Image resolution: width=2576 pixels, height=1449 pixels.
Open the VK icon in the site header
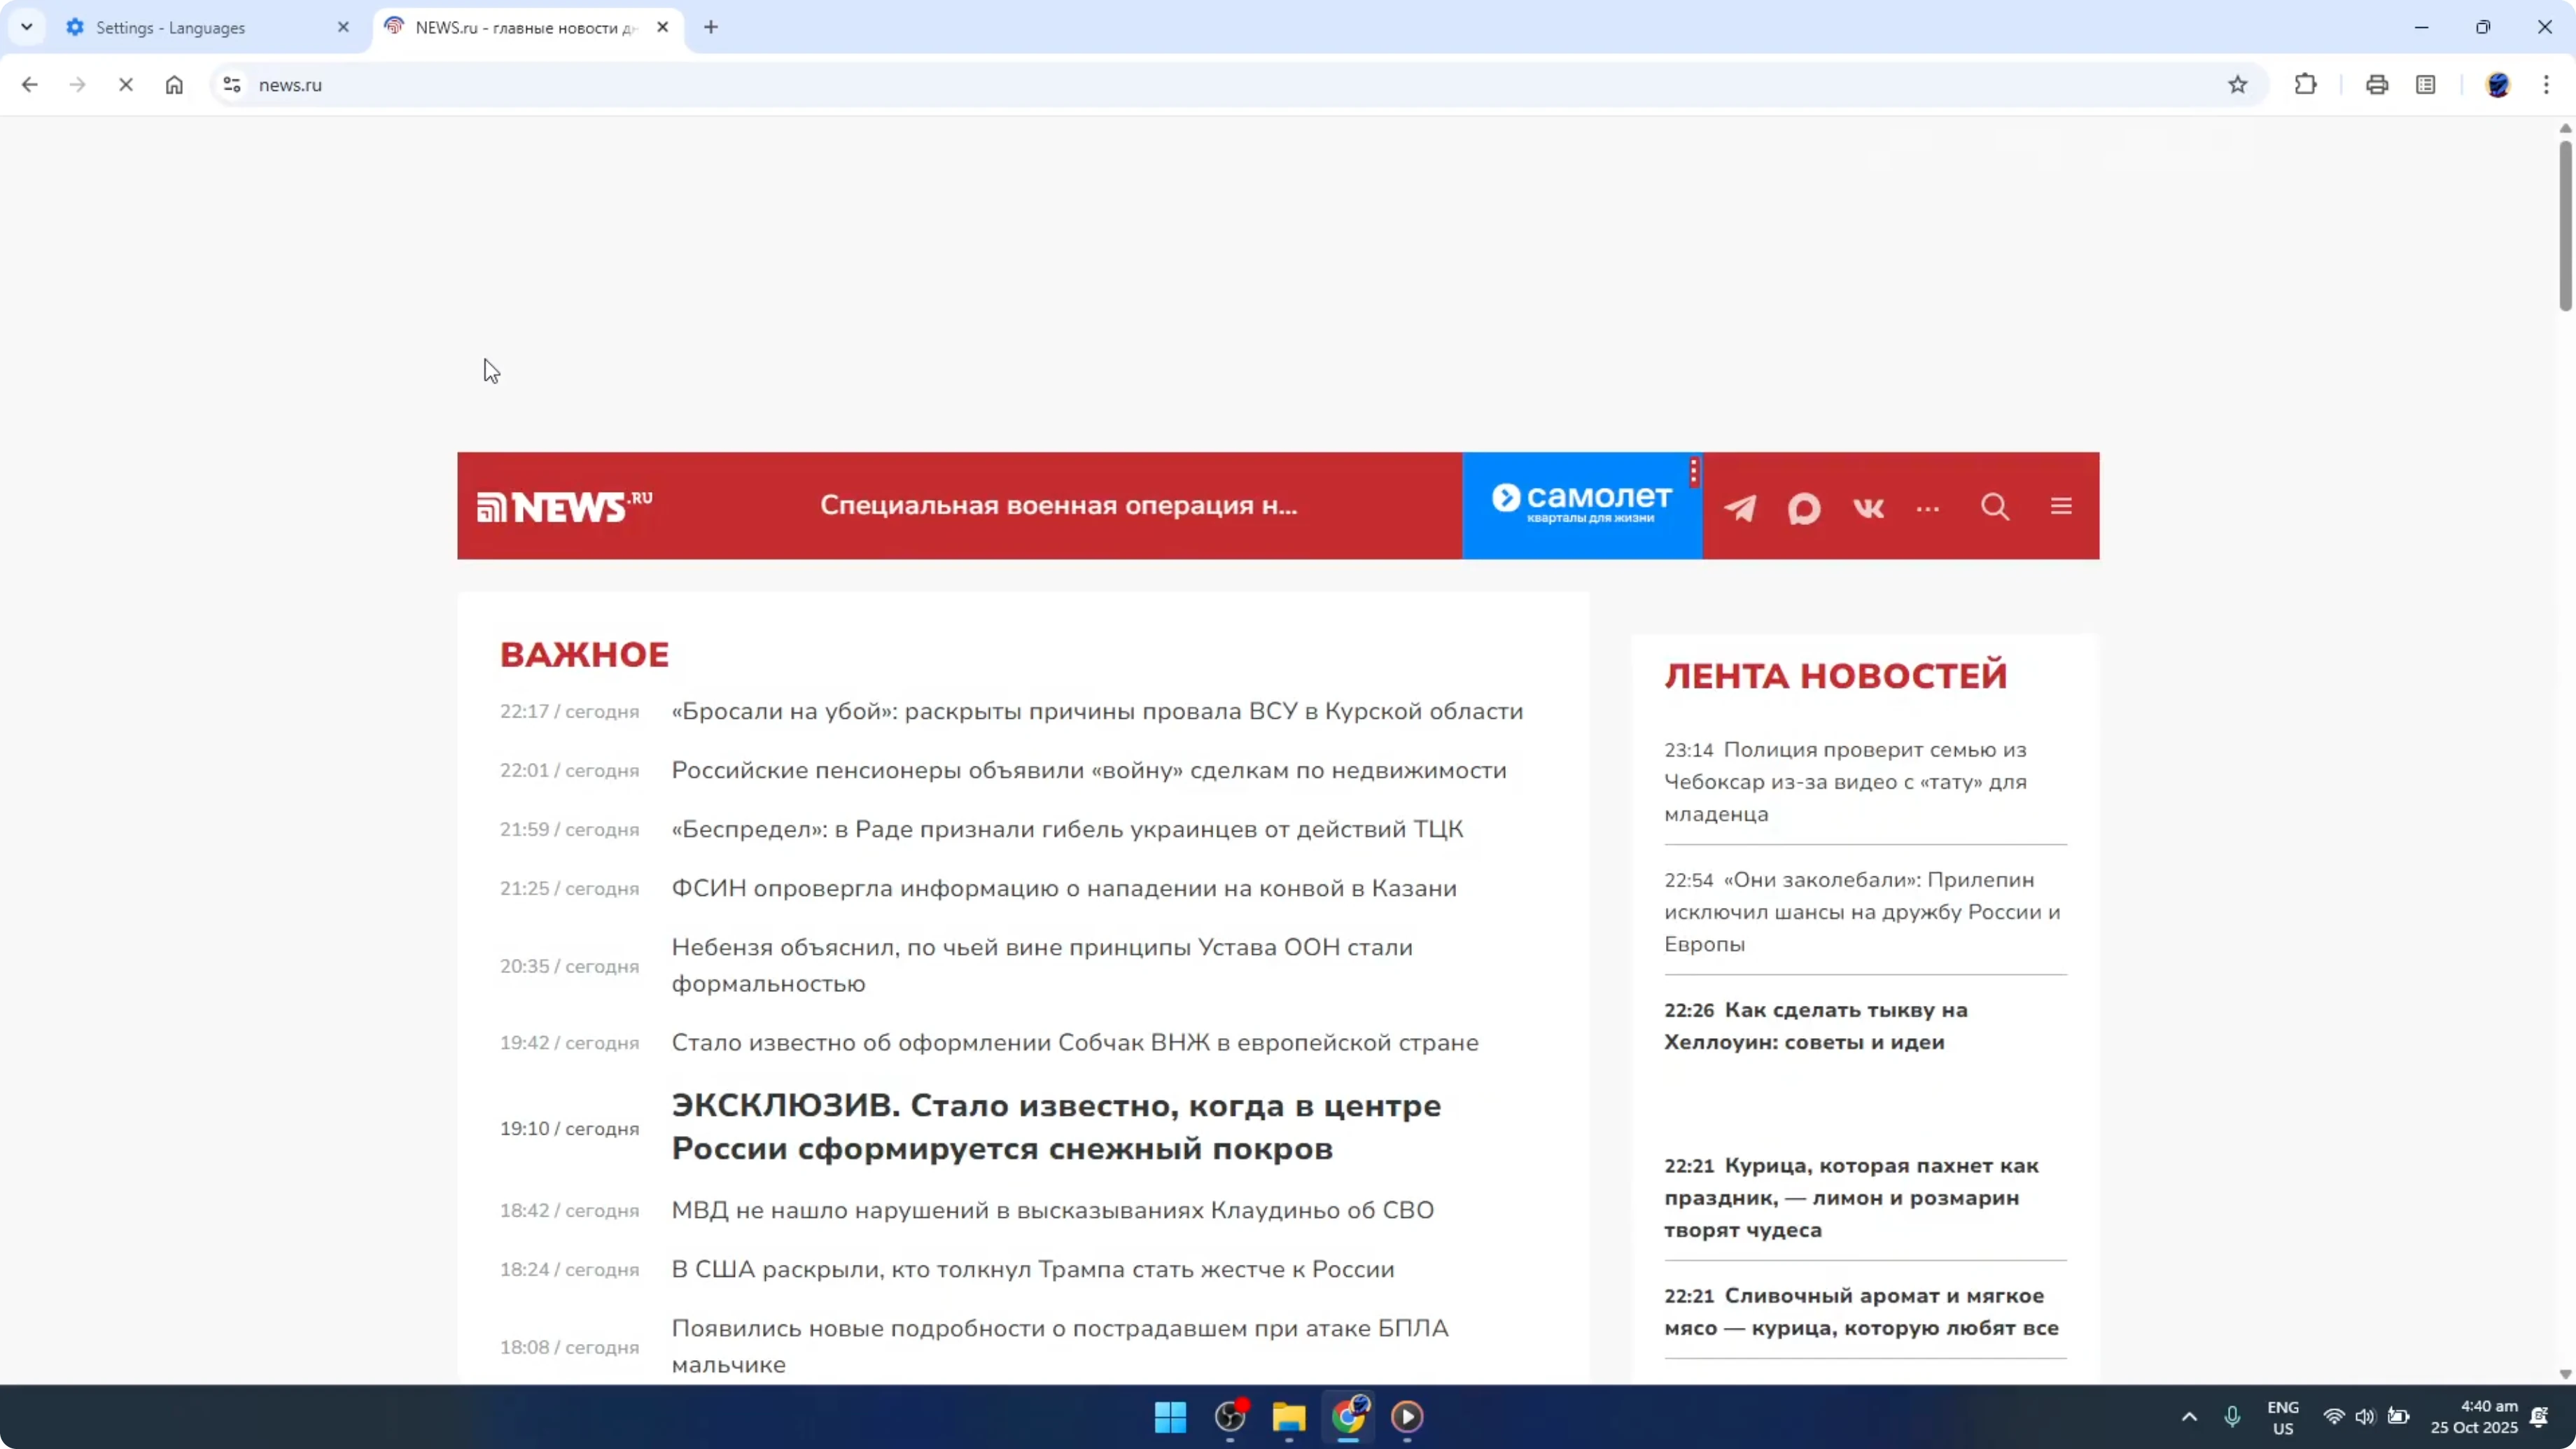coord(1868,508)
